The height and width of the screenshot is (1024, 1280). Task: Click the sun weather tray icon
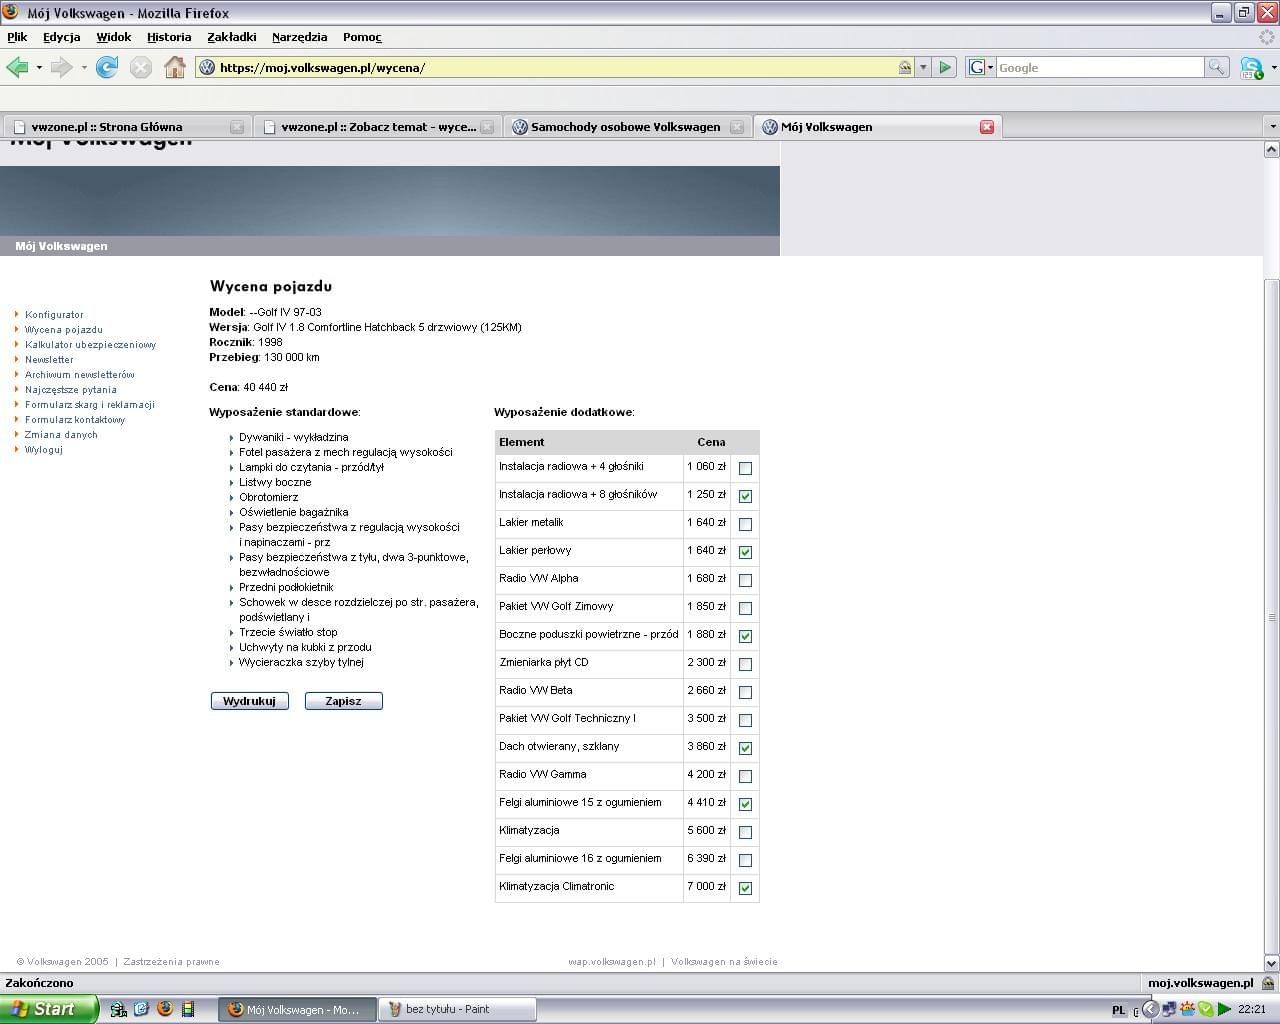pyautogui.click(x=1188, y=1009)
